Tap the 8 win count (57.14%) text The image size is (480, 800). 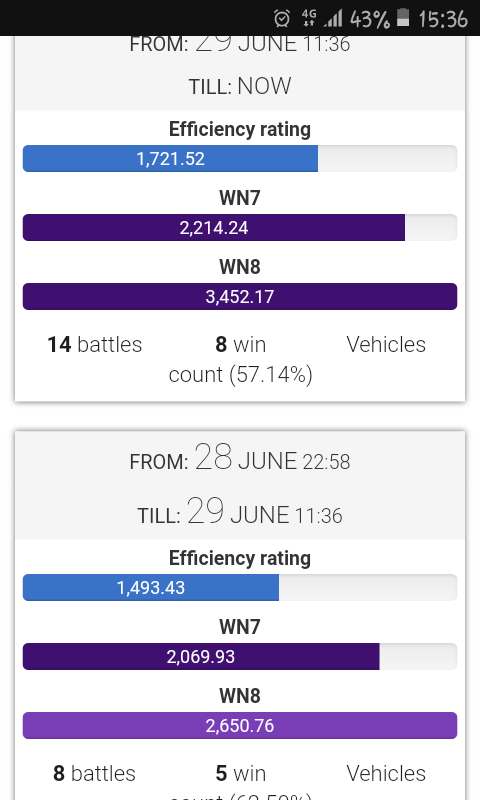tap(240, 360)
